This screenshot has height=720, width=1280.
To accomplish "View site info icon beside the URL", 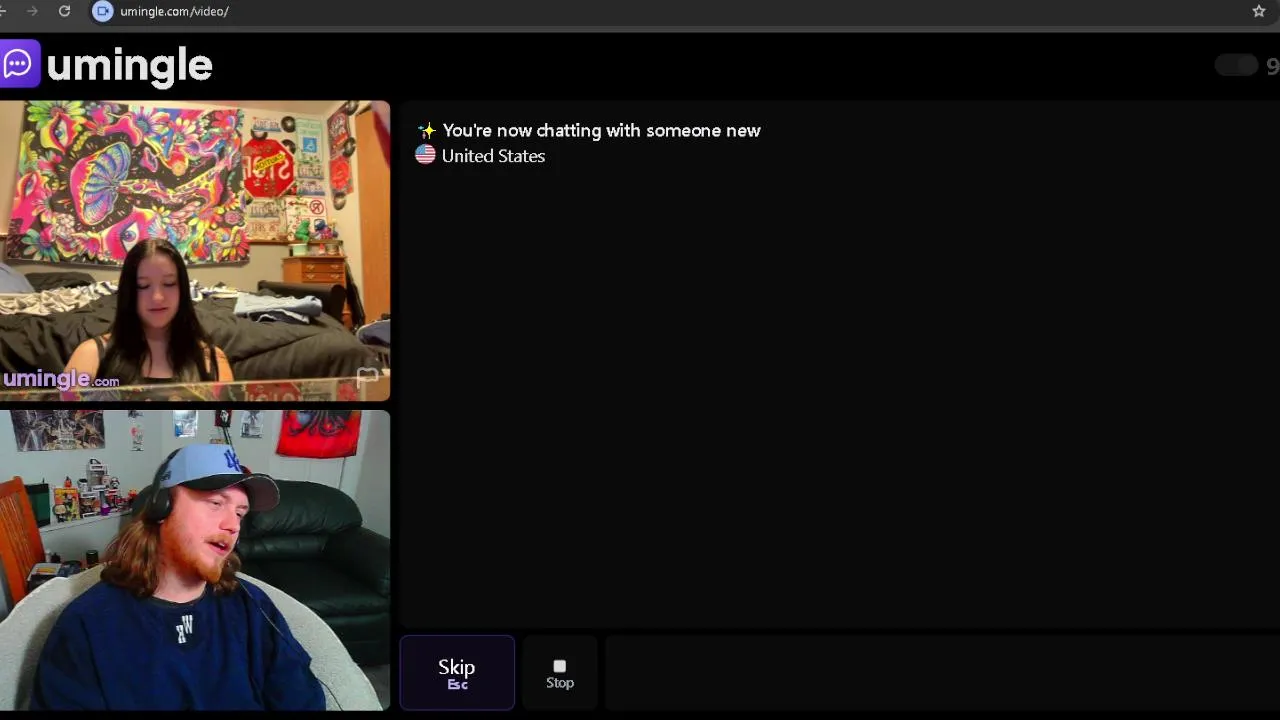I will [102, 11].
